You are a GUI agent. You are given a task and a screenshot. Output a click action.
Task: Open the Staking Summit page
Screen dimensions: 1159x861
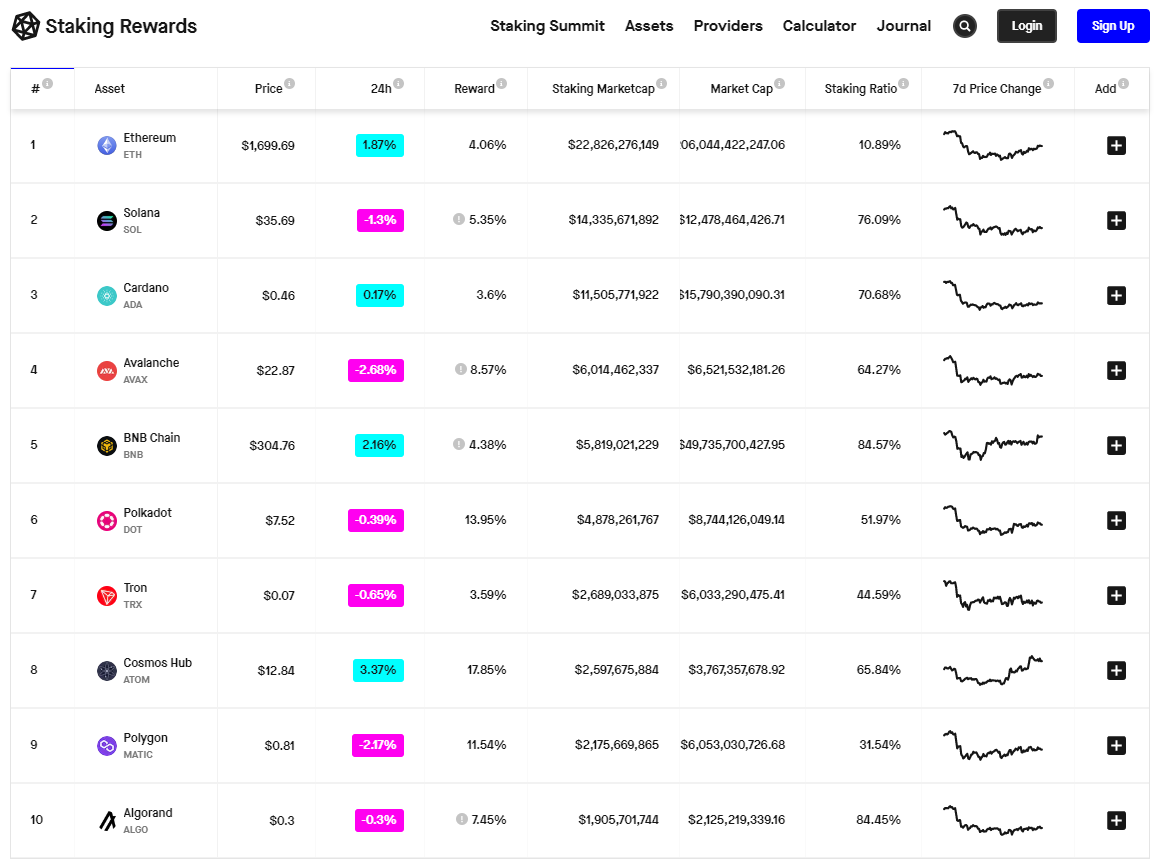click(547, 26)
